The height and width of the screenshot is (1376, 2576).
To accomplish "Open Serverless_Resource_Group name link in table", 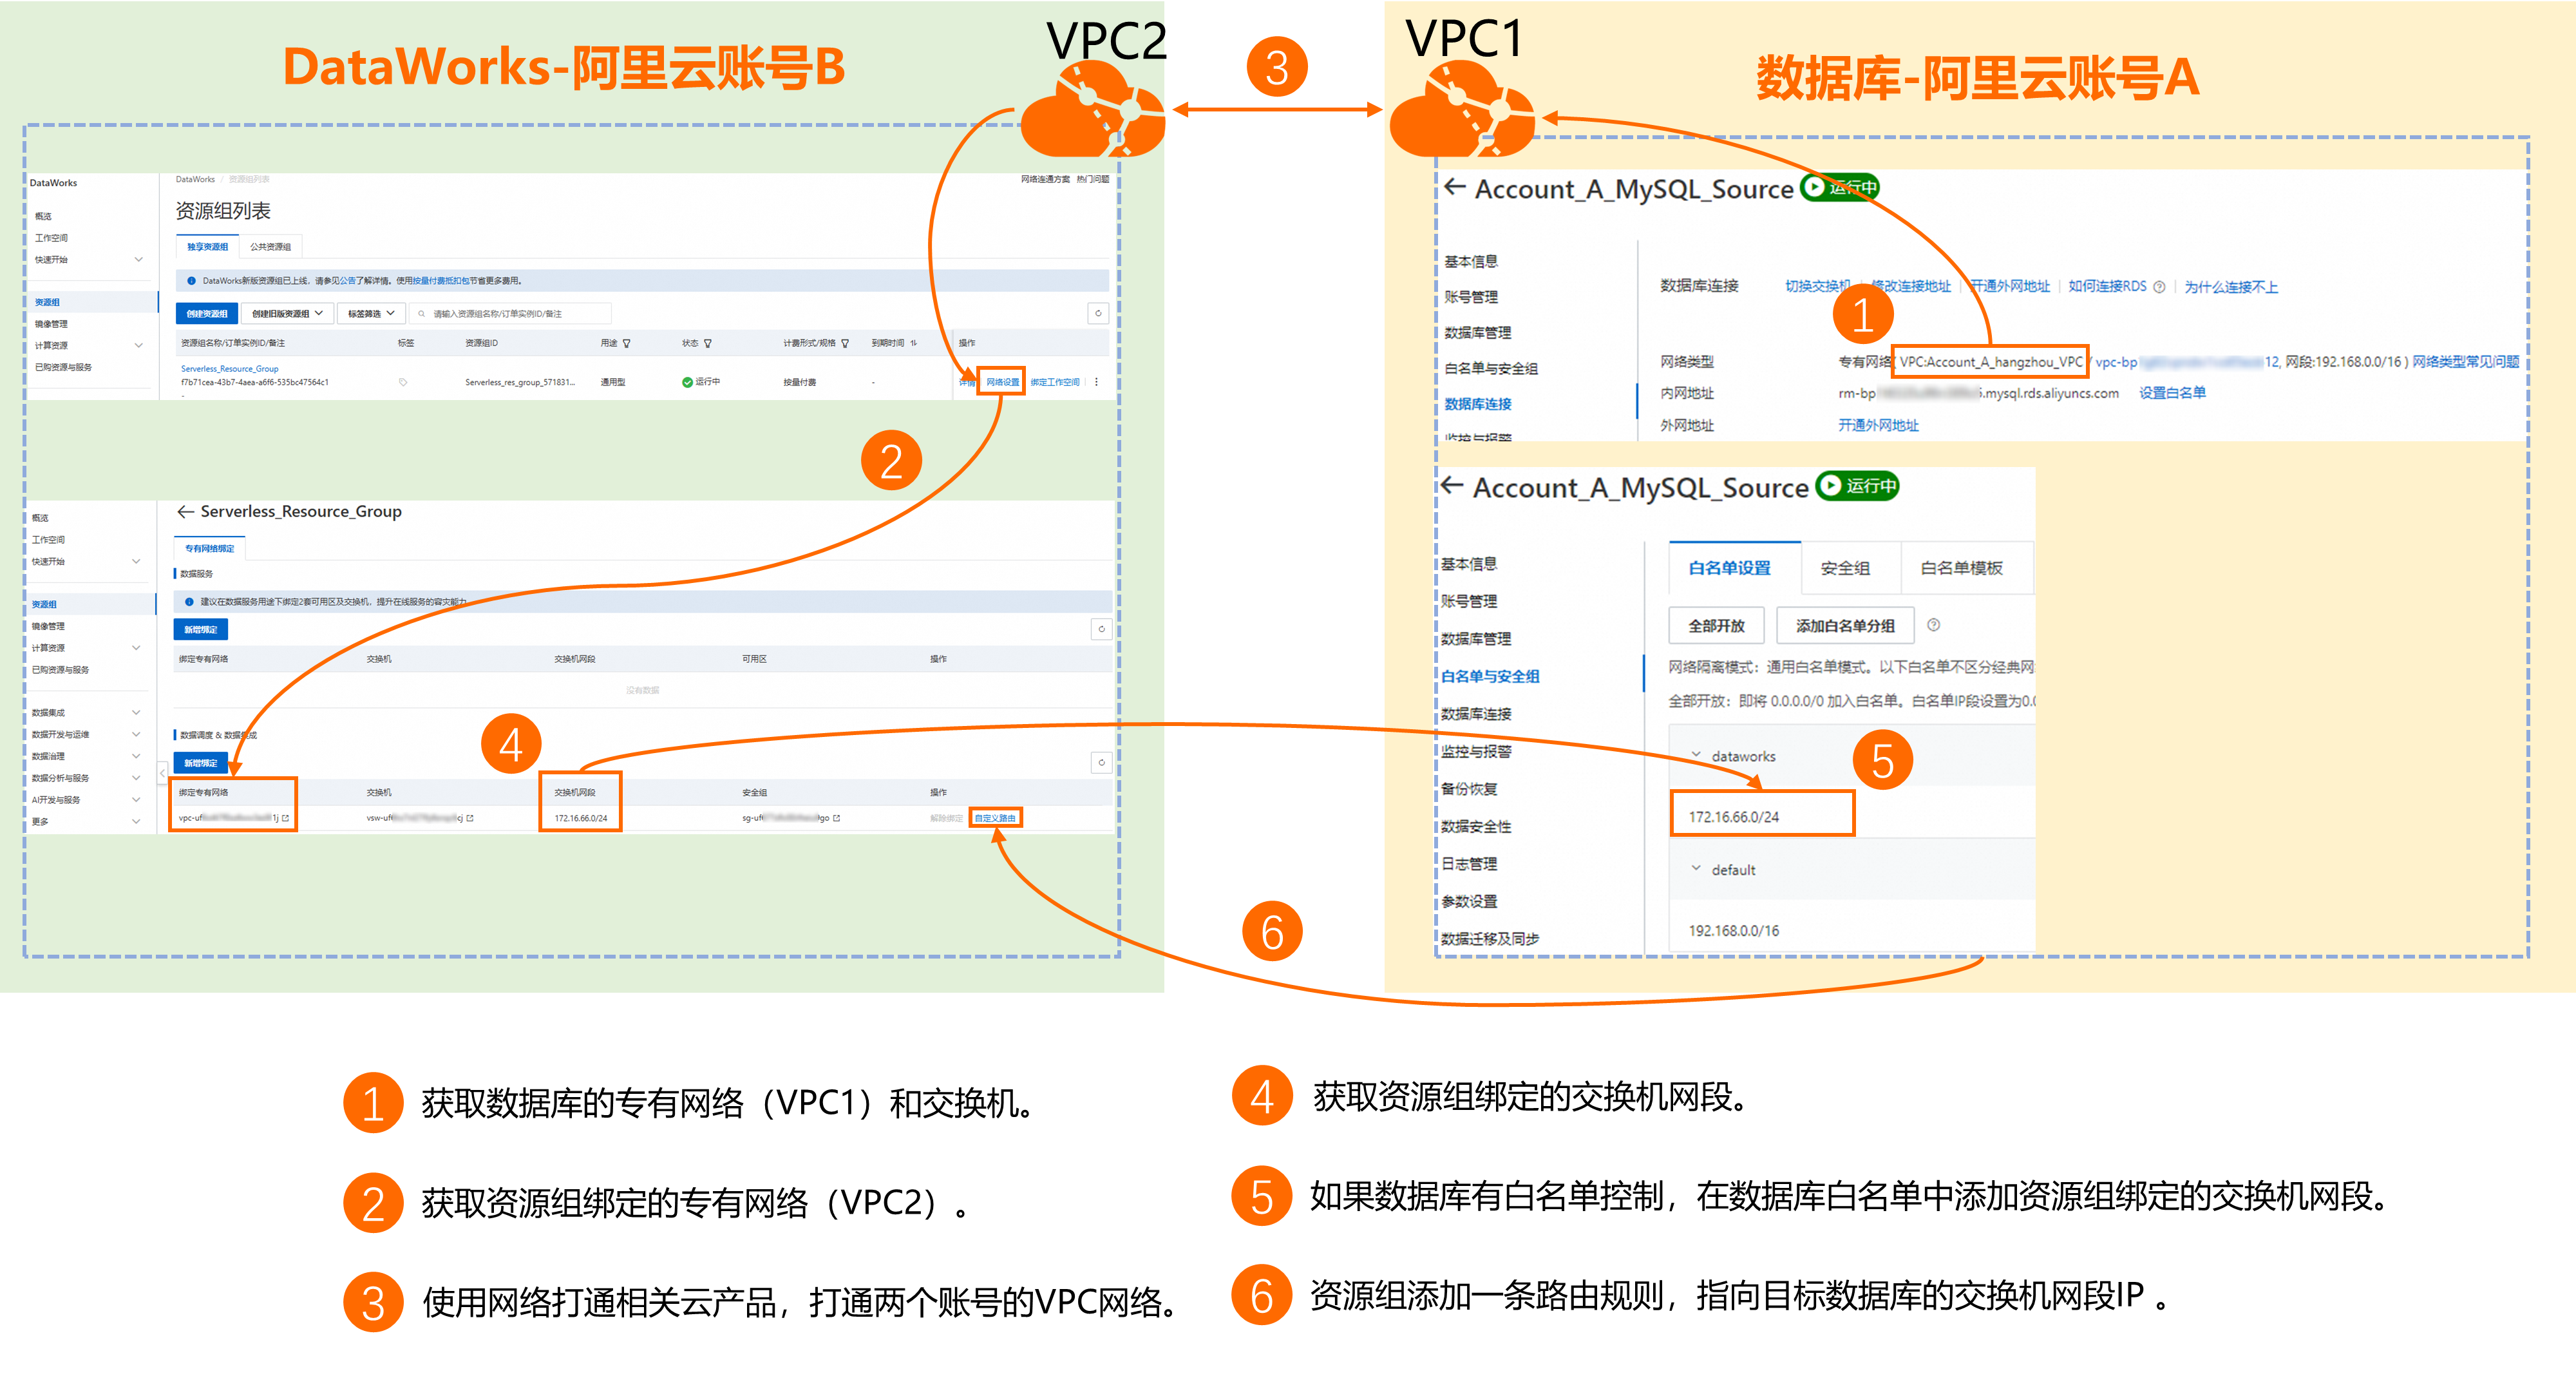I will (x=230, y=369).
